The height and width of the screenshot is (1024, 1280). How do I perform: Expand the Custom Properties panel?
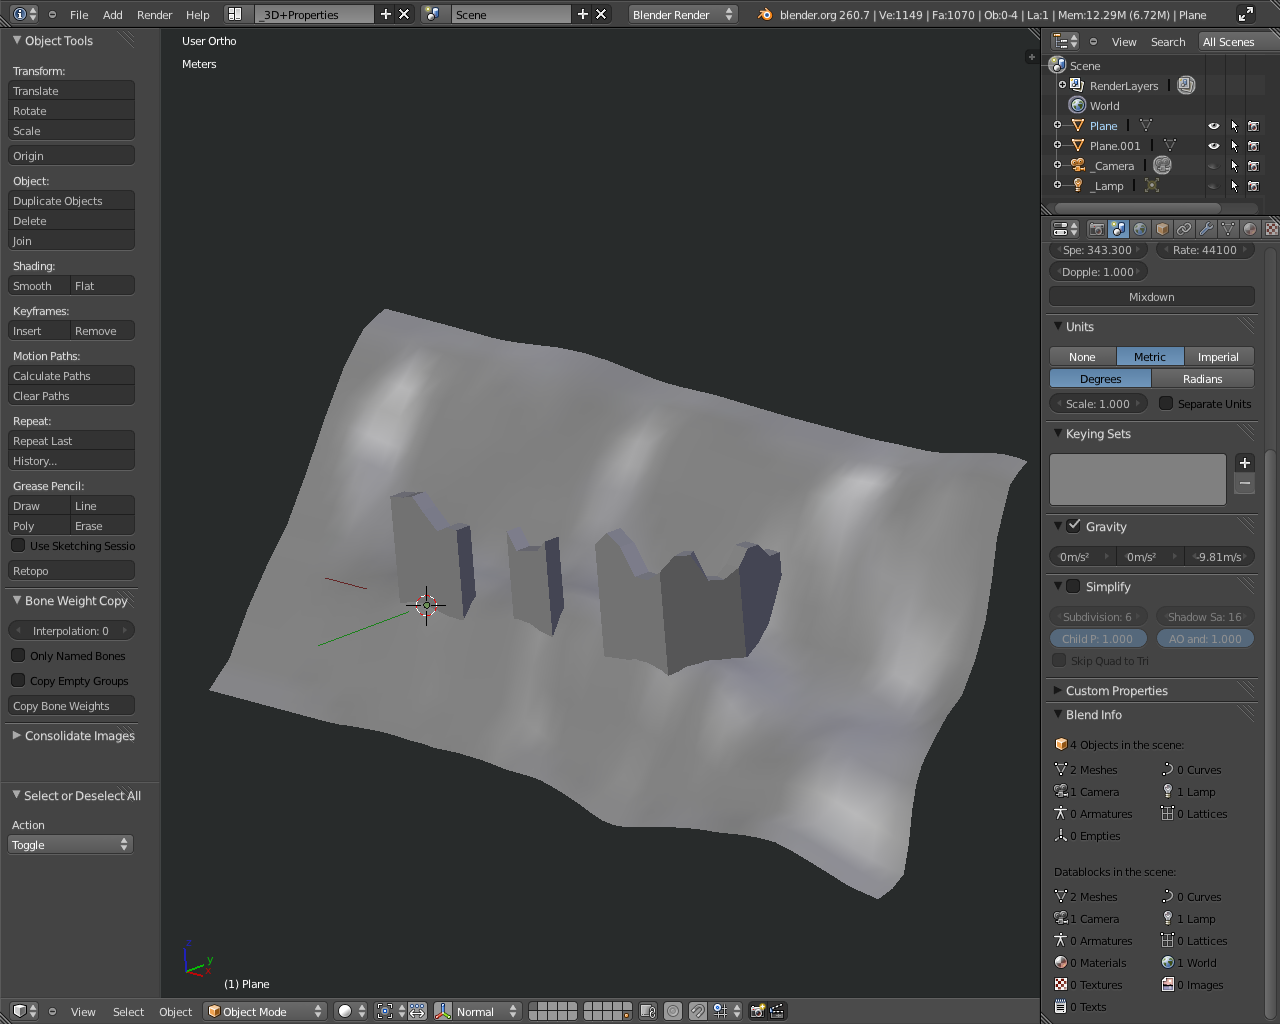tap(1116, 691)
